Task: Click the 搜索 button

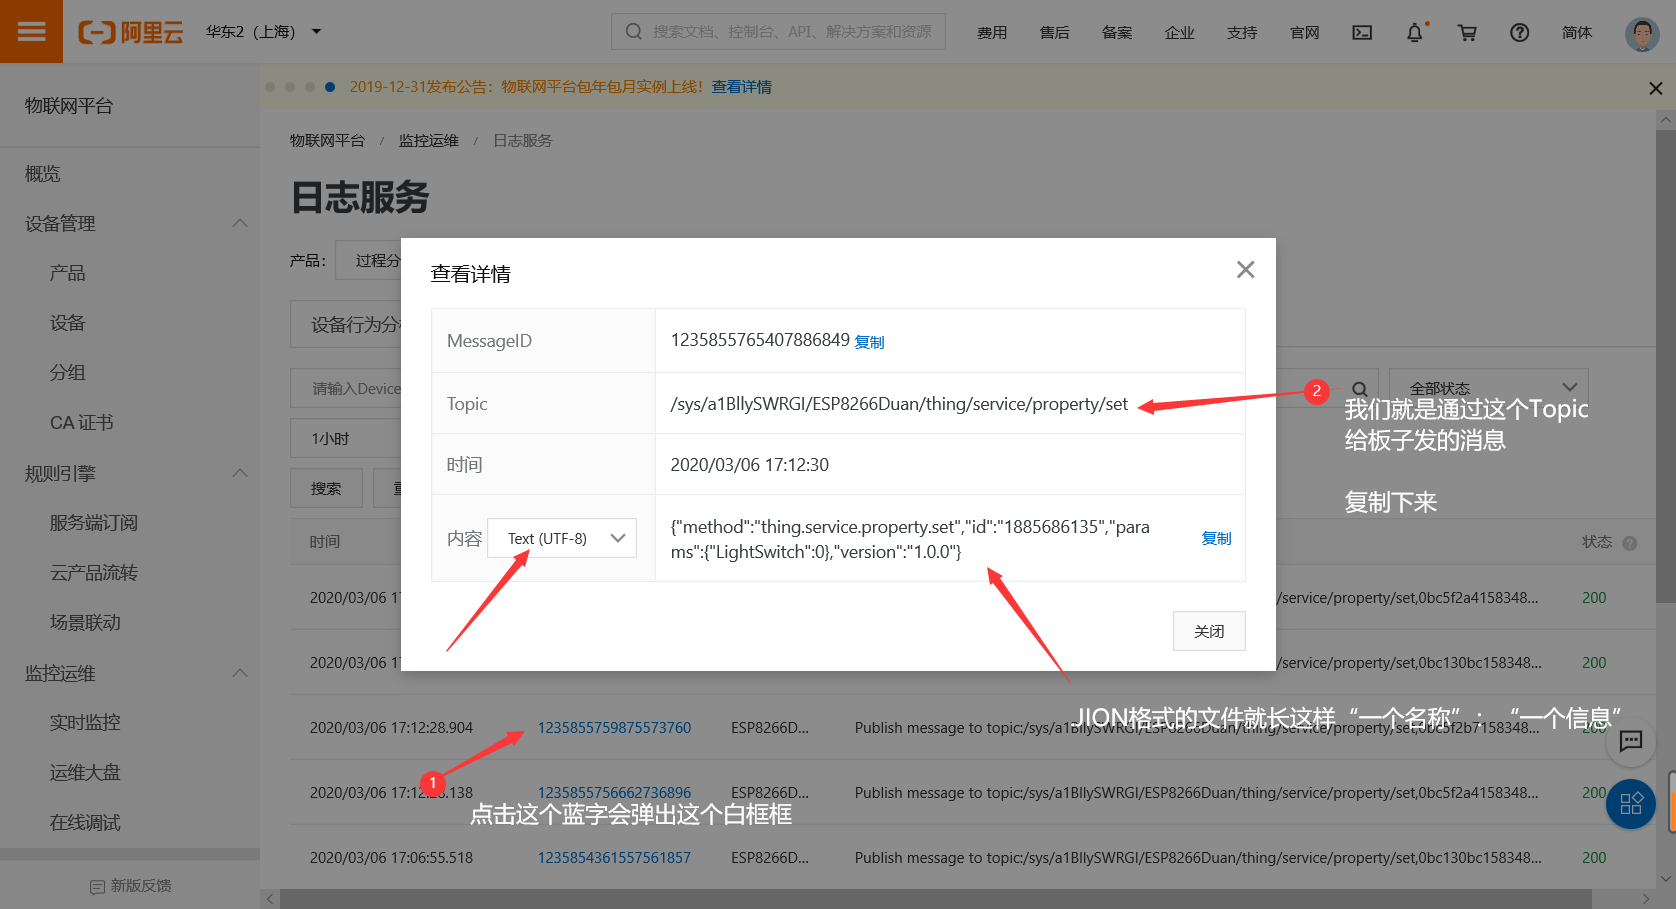Action: 326,488
